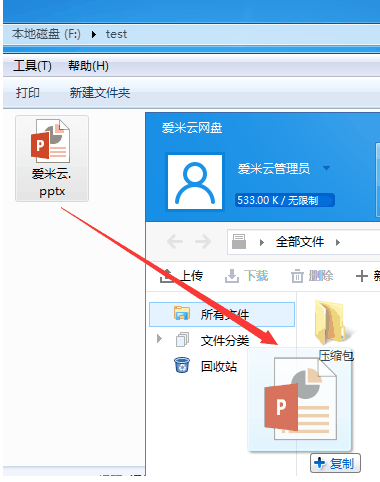The image size is (380, 482).
Task: Go back with the left arrow
Action: coord(175,241)
